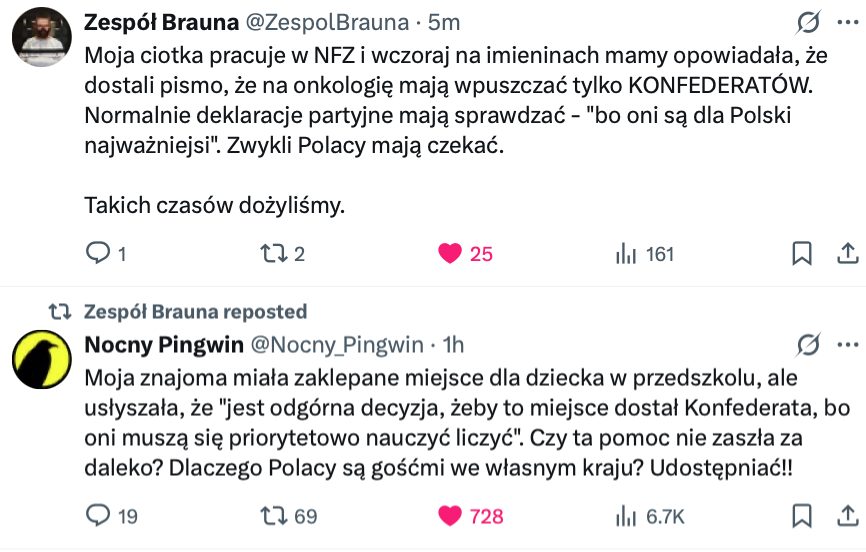
Task: Open Grok icon on Nocny Pingwin post
Action: click(x=806, y=345)
